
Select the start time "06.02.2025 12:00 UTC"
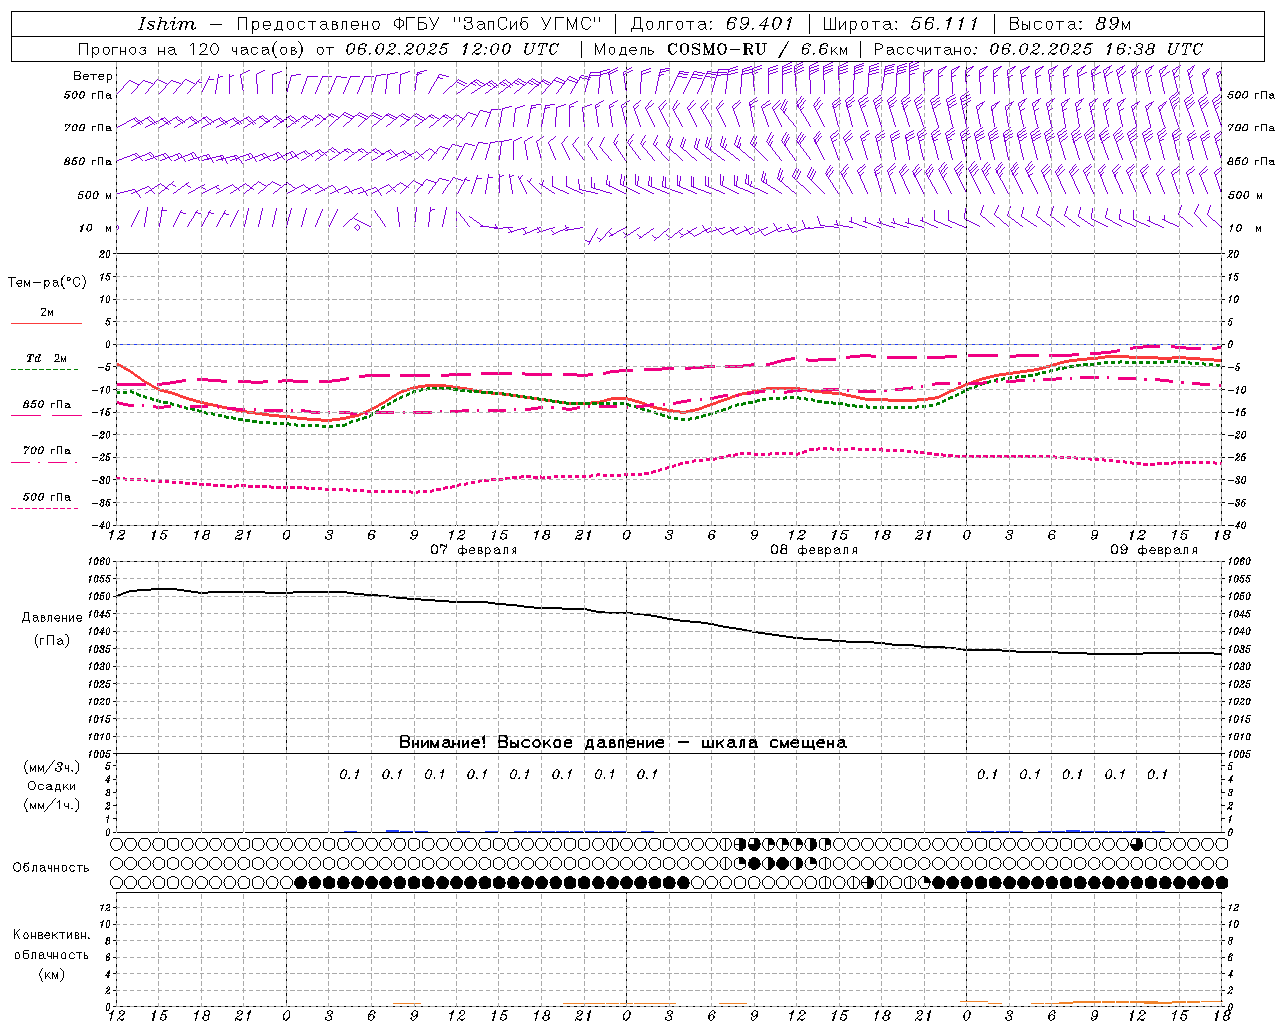tap(452, 49)
